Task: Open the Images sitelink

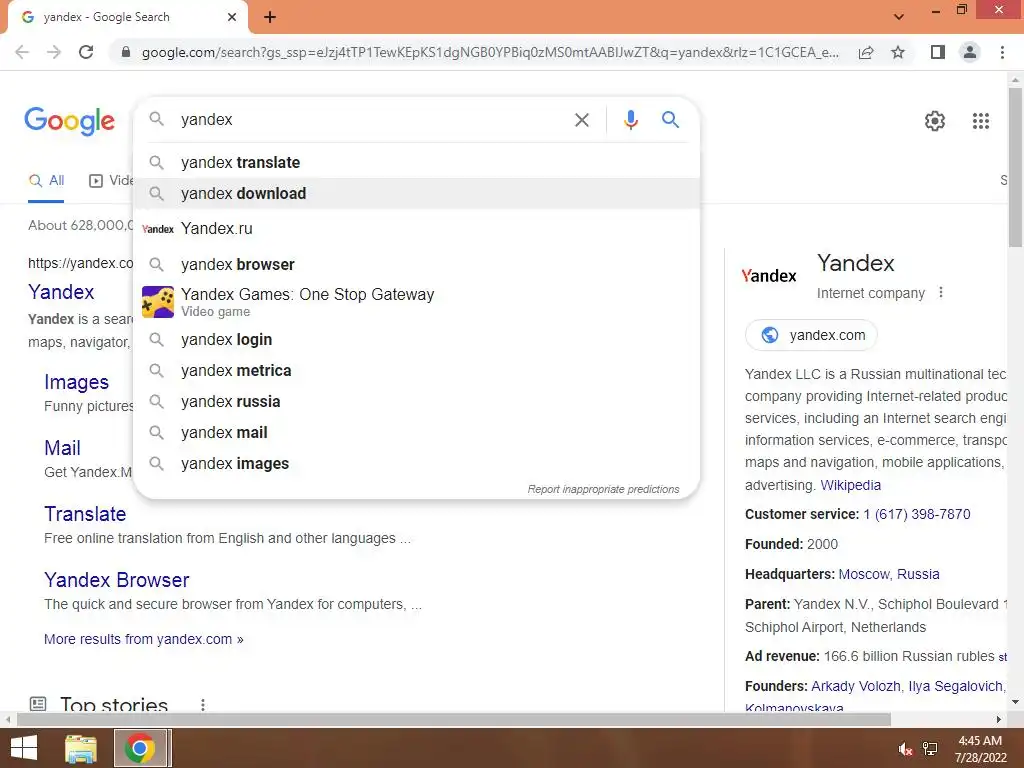Action: click(76, 382)
